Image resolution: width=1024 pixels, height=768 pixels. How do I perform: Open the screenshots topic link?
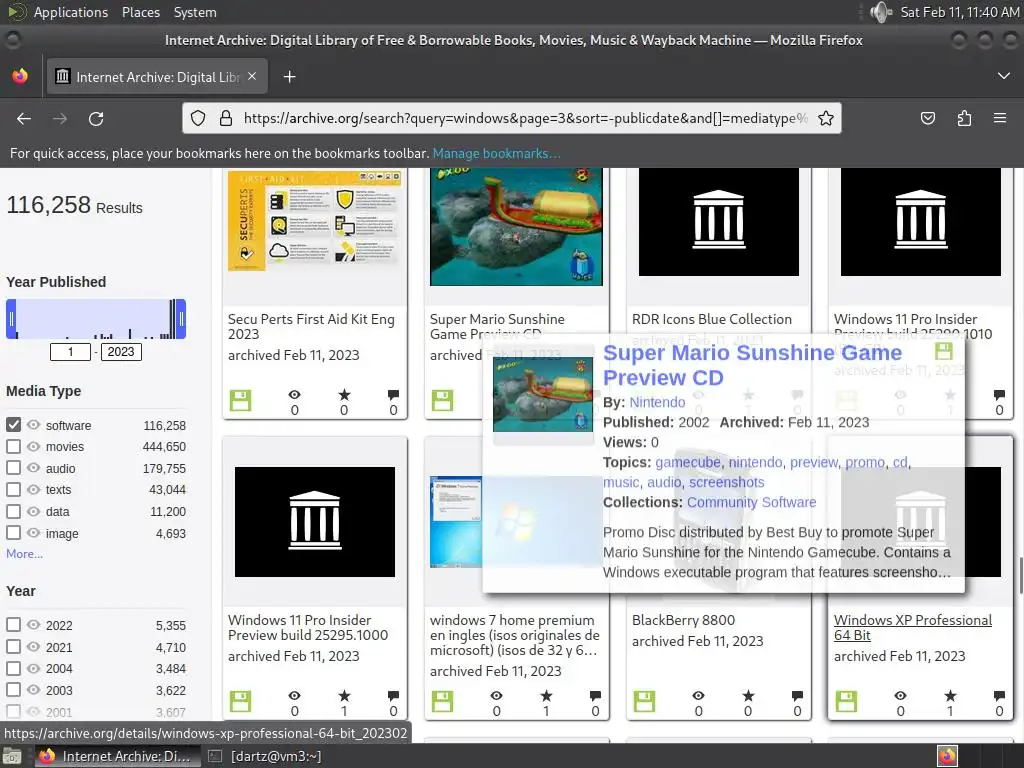(x=726, y=482)
